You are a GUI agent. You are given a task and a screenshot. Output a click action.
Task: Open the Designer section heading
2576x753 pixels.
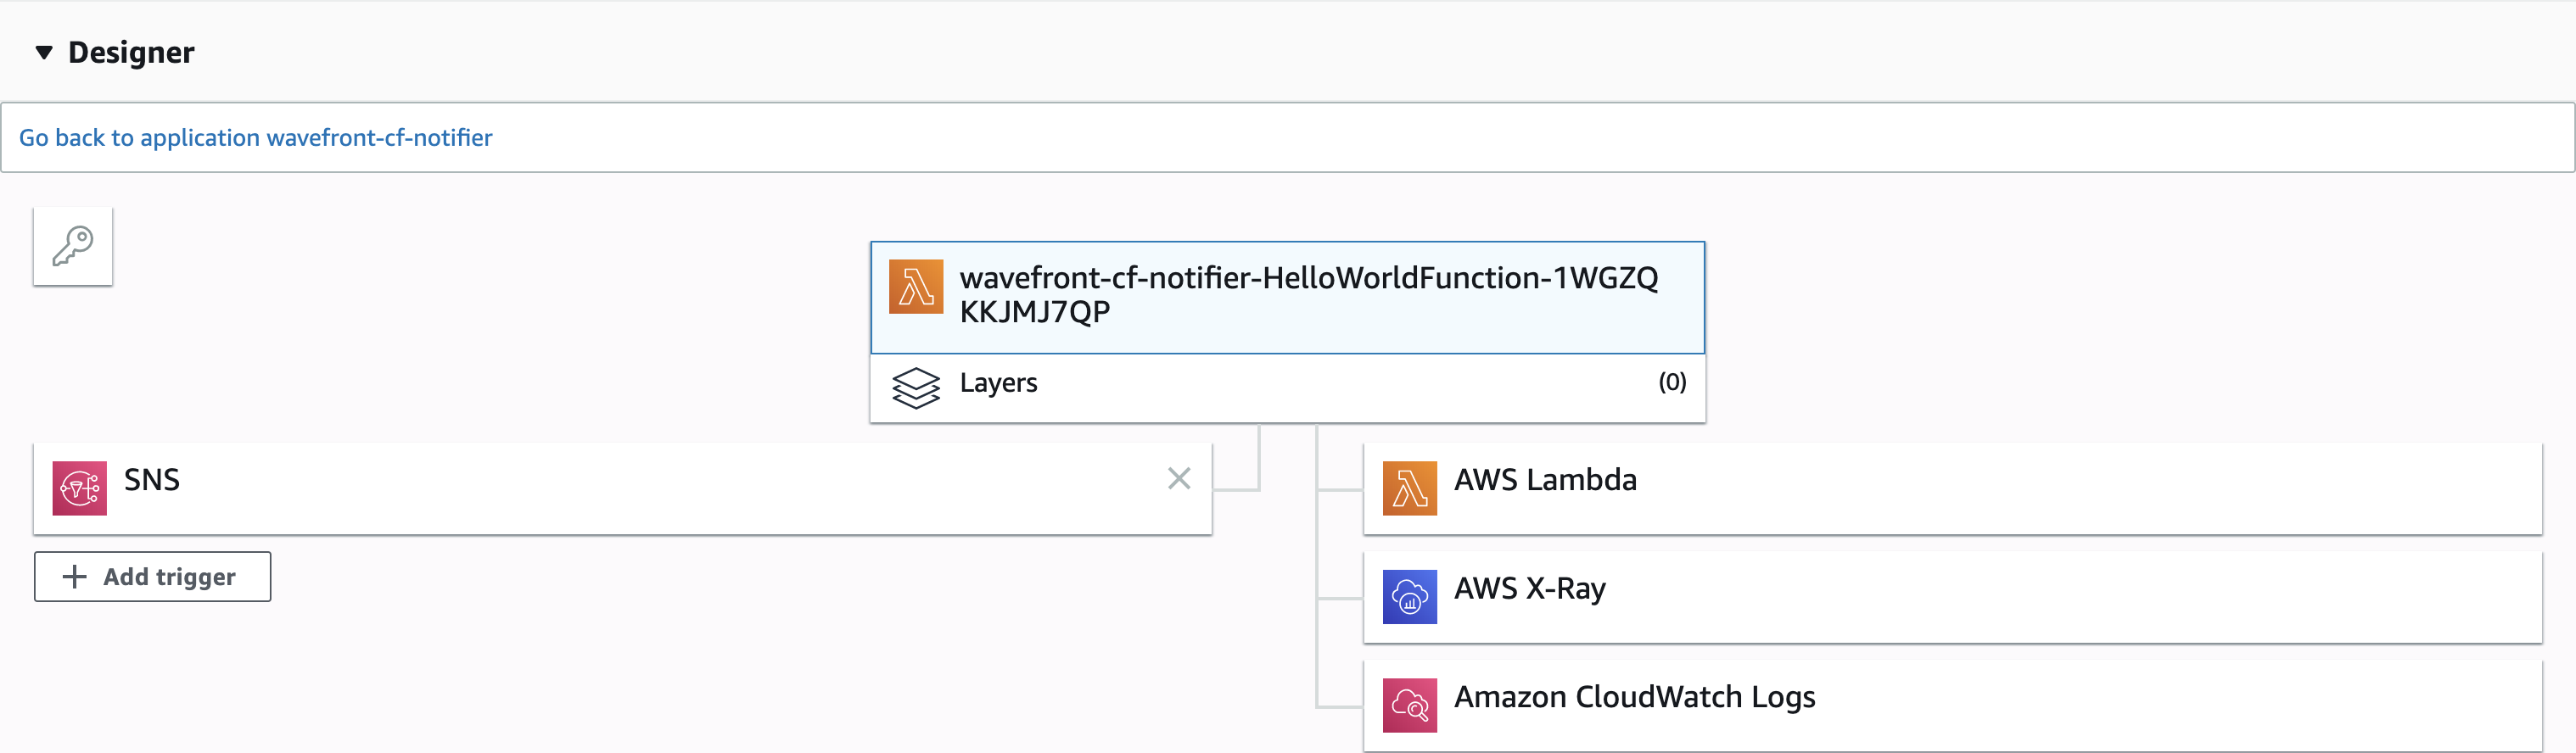tap(131, 52)
